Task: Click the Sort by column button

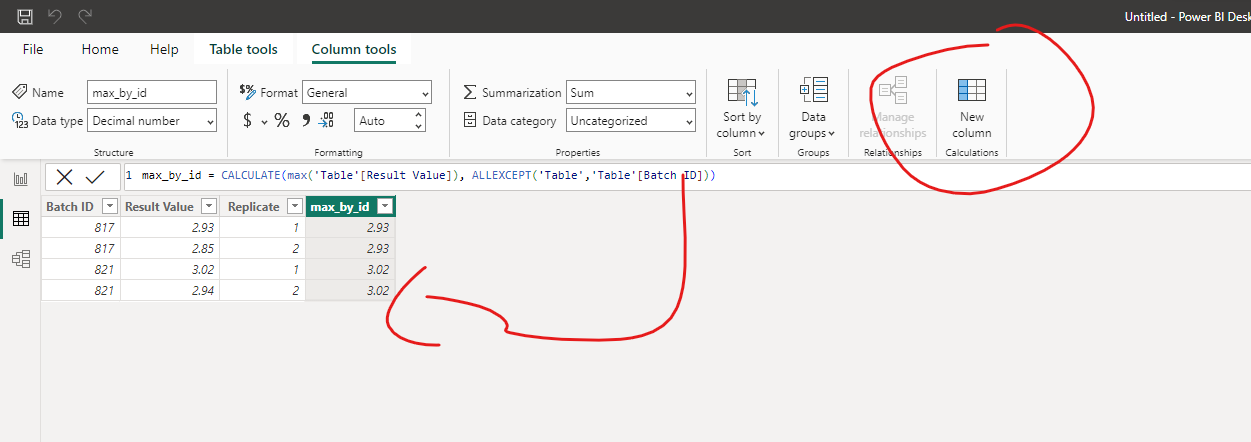Action: (741, 108)
